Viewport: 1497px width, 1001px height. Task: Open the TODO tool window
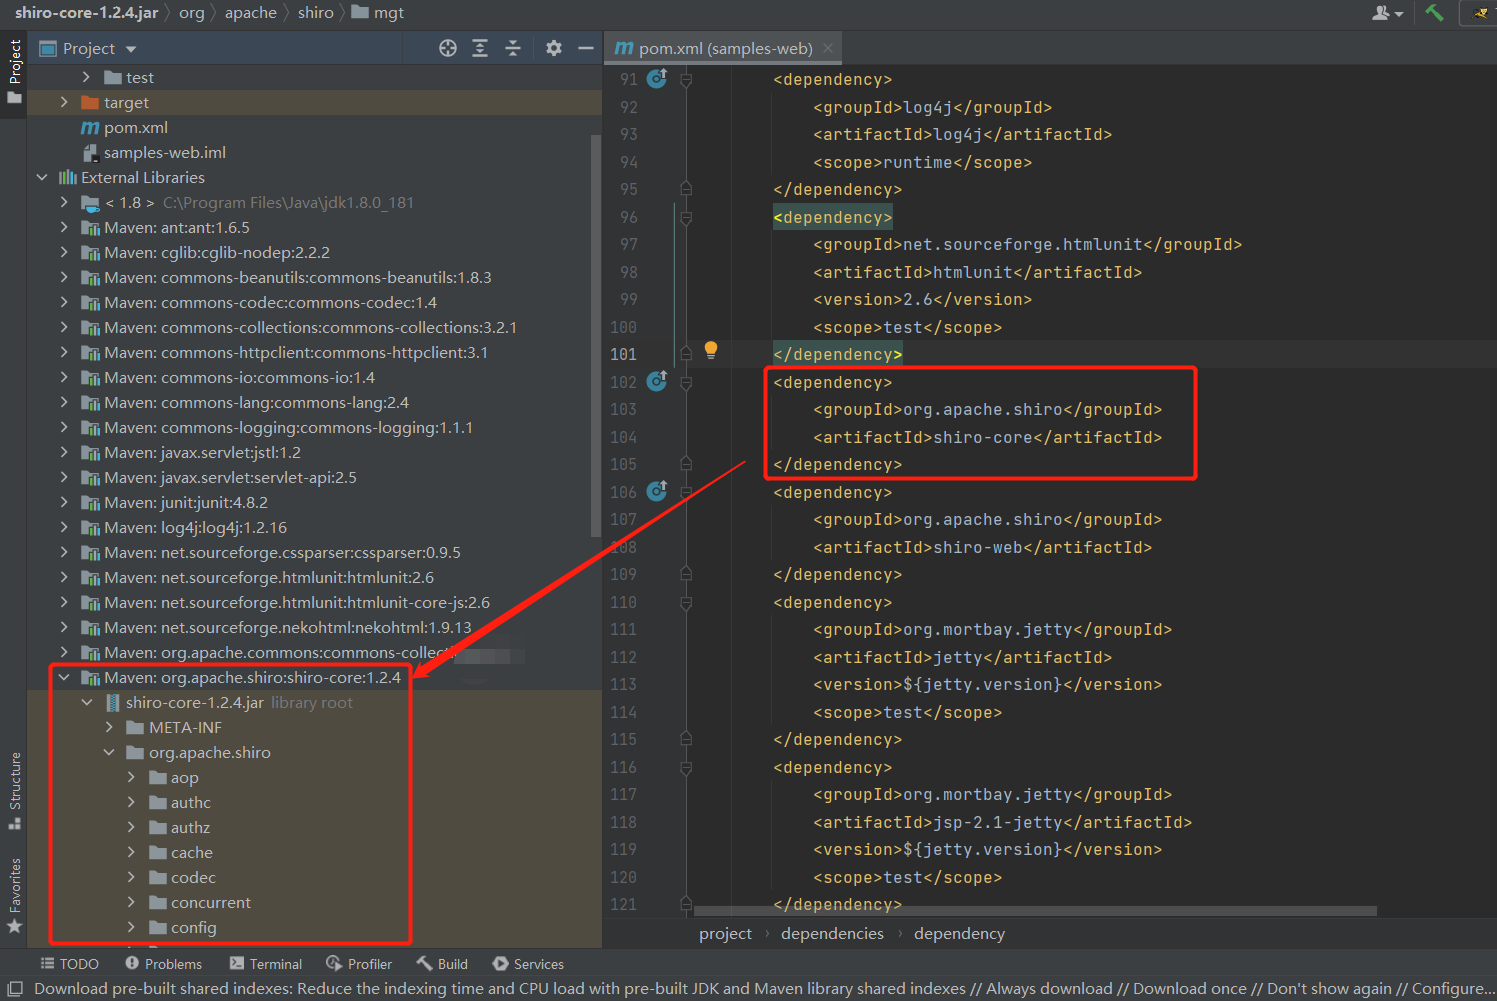(x=69, y=964)
